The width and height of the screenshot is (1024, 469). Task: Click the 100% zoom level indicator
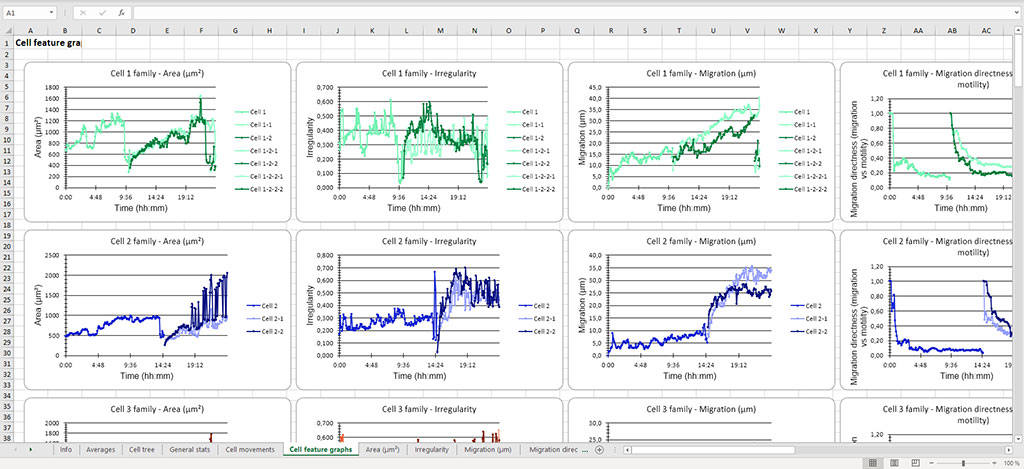coord(1010,462)
